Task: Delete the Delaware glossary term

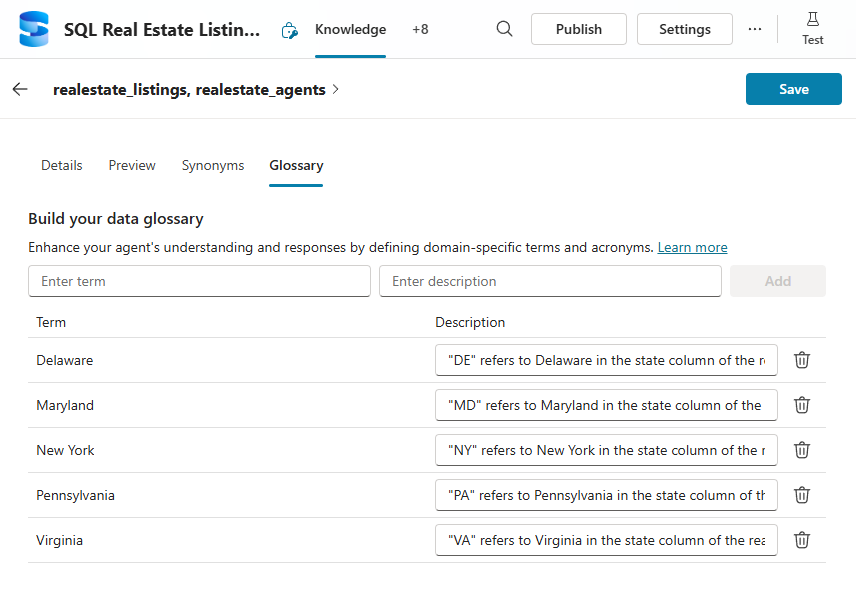Action: click(x=801, y=360)
